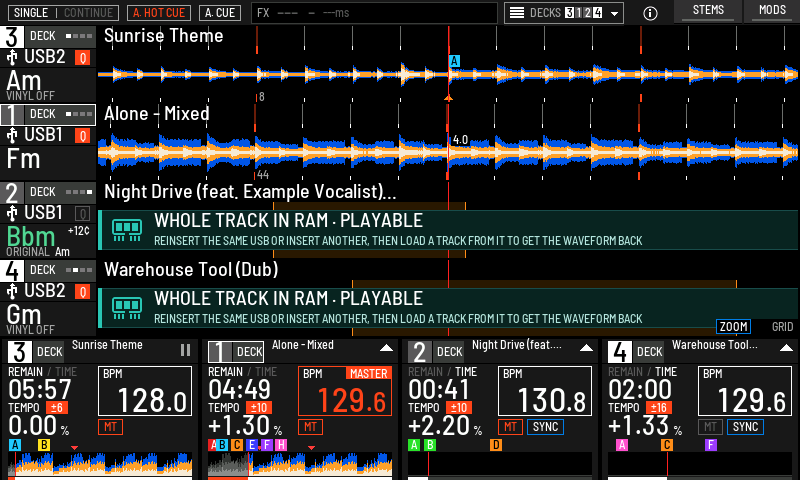This screenshot has height=480, width=800.
Task: Click the USB icon beside USB1 on deck 2
Action: click(12, 213)
